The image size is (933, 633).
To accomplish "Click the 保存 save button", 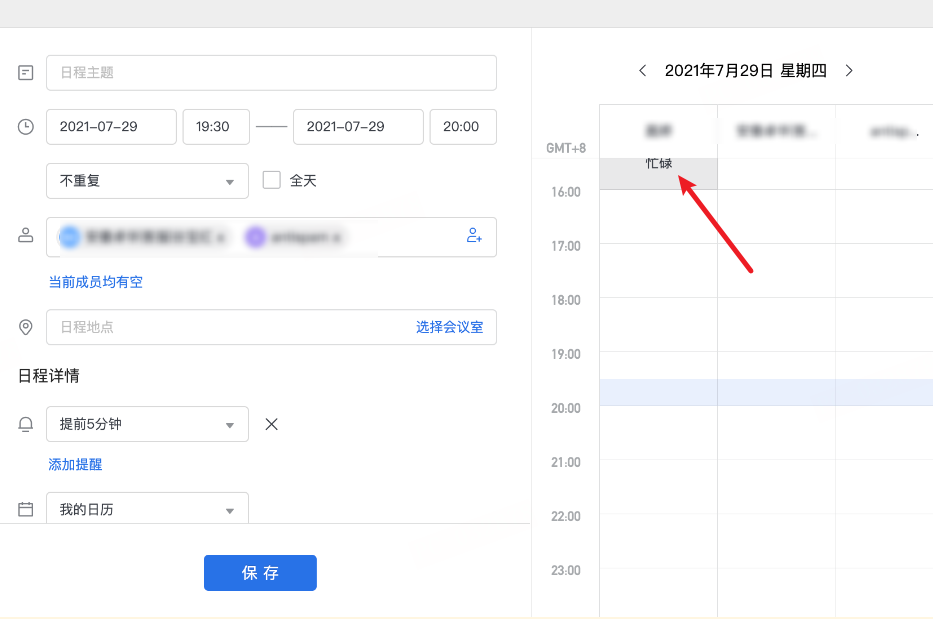I will coord(260,573).
